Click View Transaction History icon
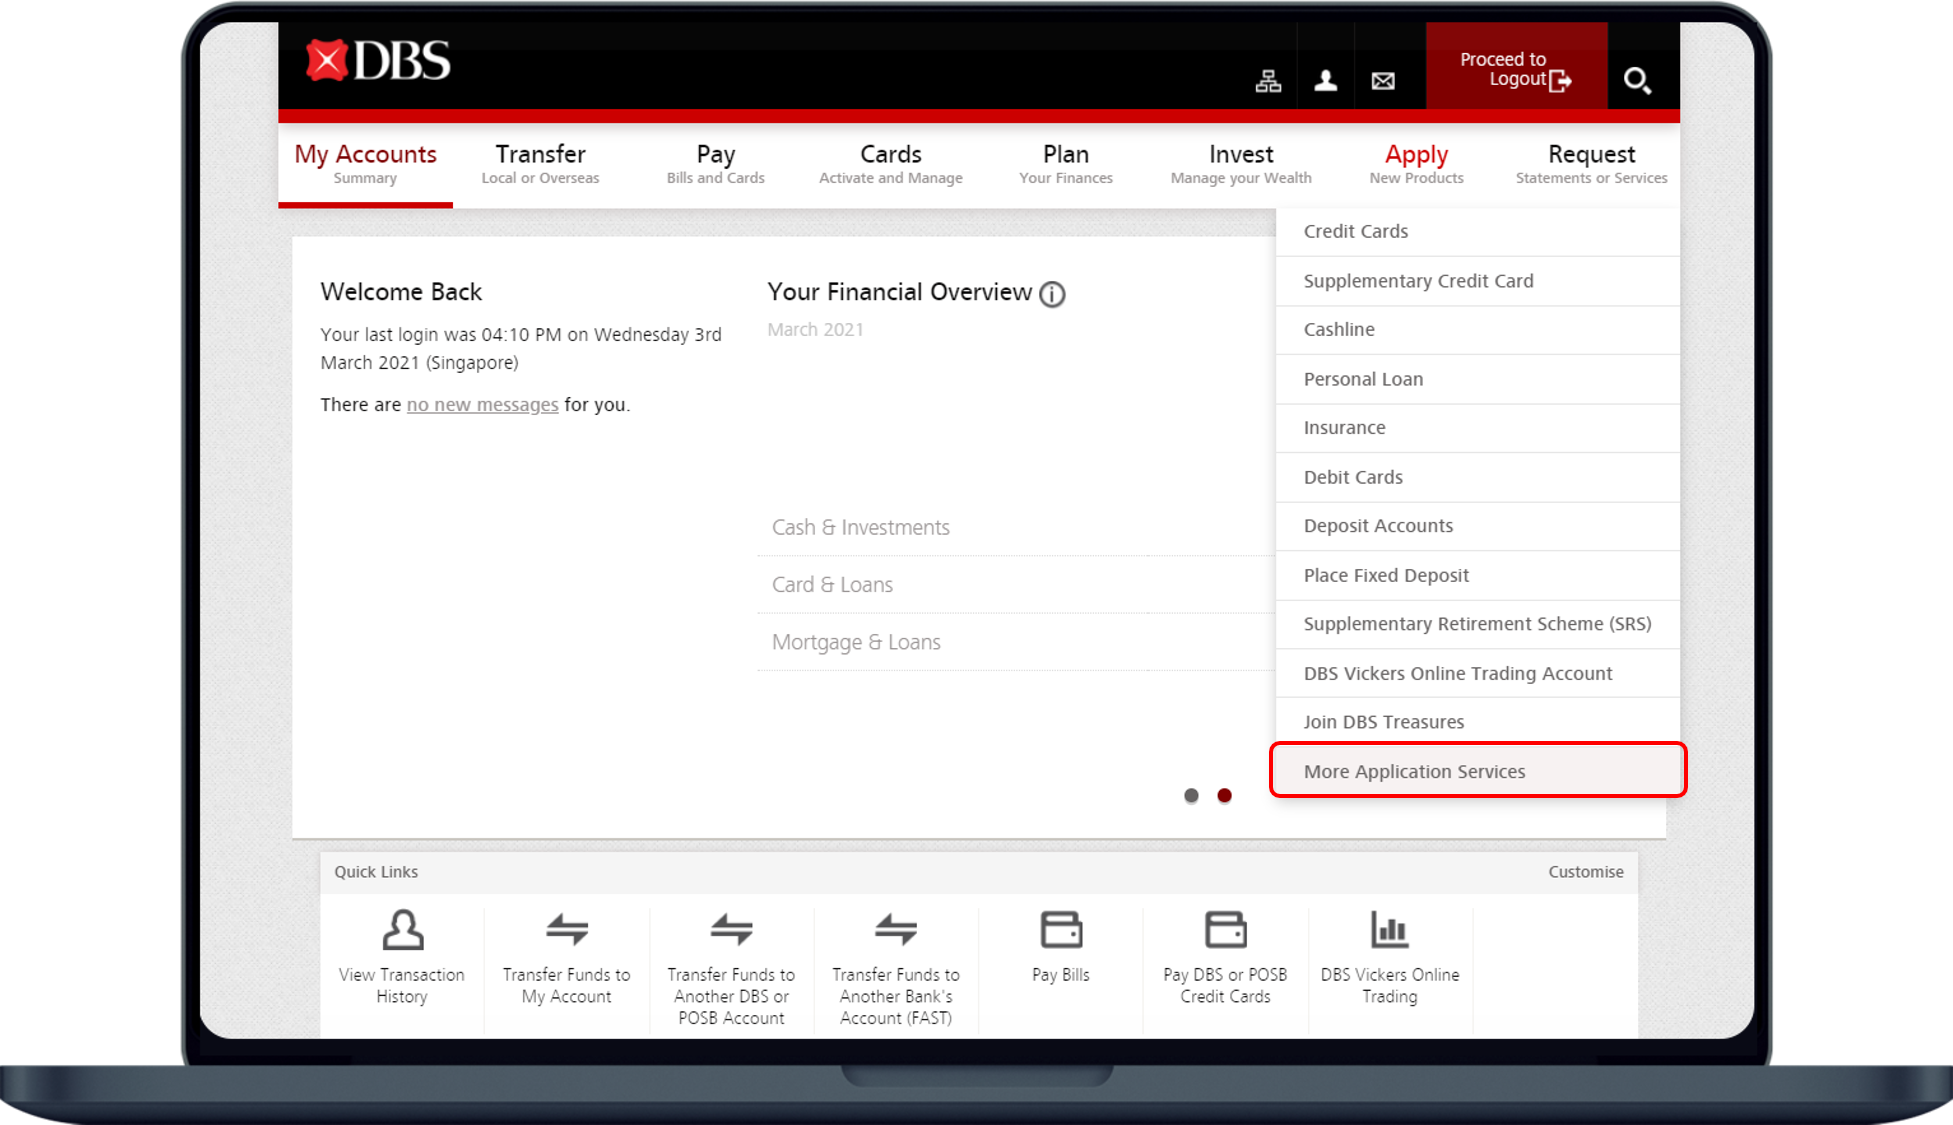Viewport: 1953px width, 1125px height. coord(403,930)
